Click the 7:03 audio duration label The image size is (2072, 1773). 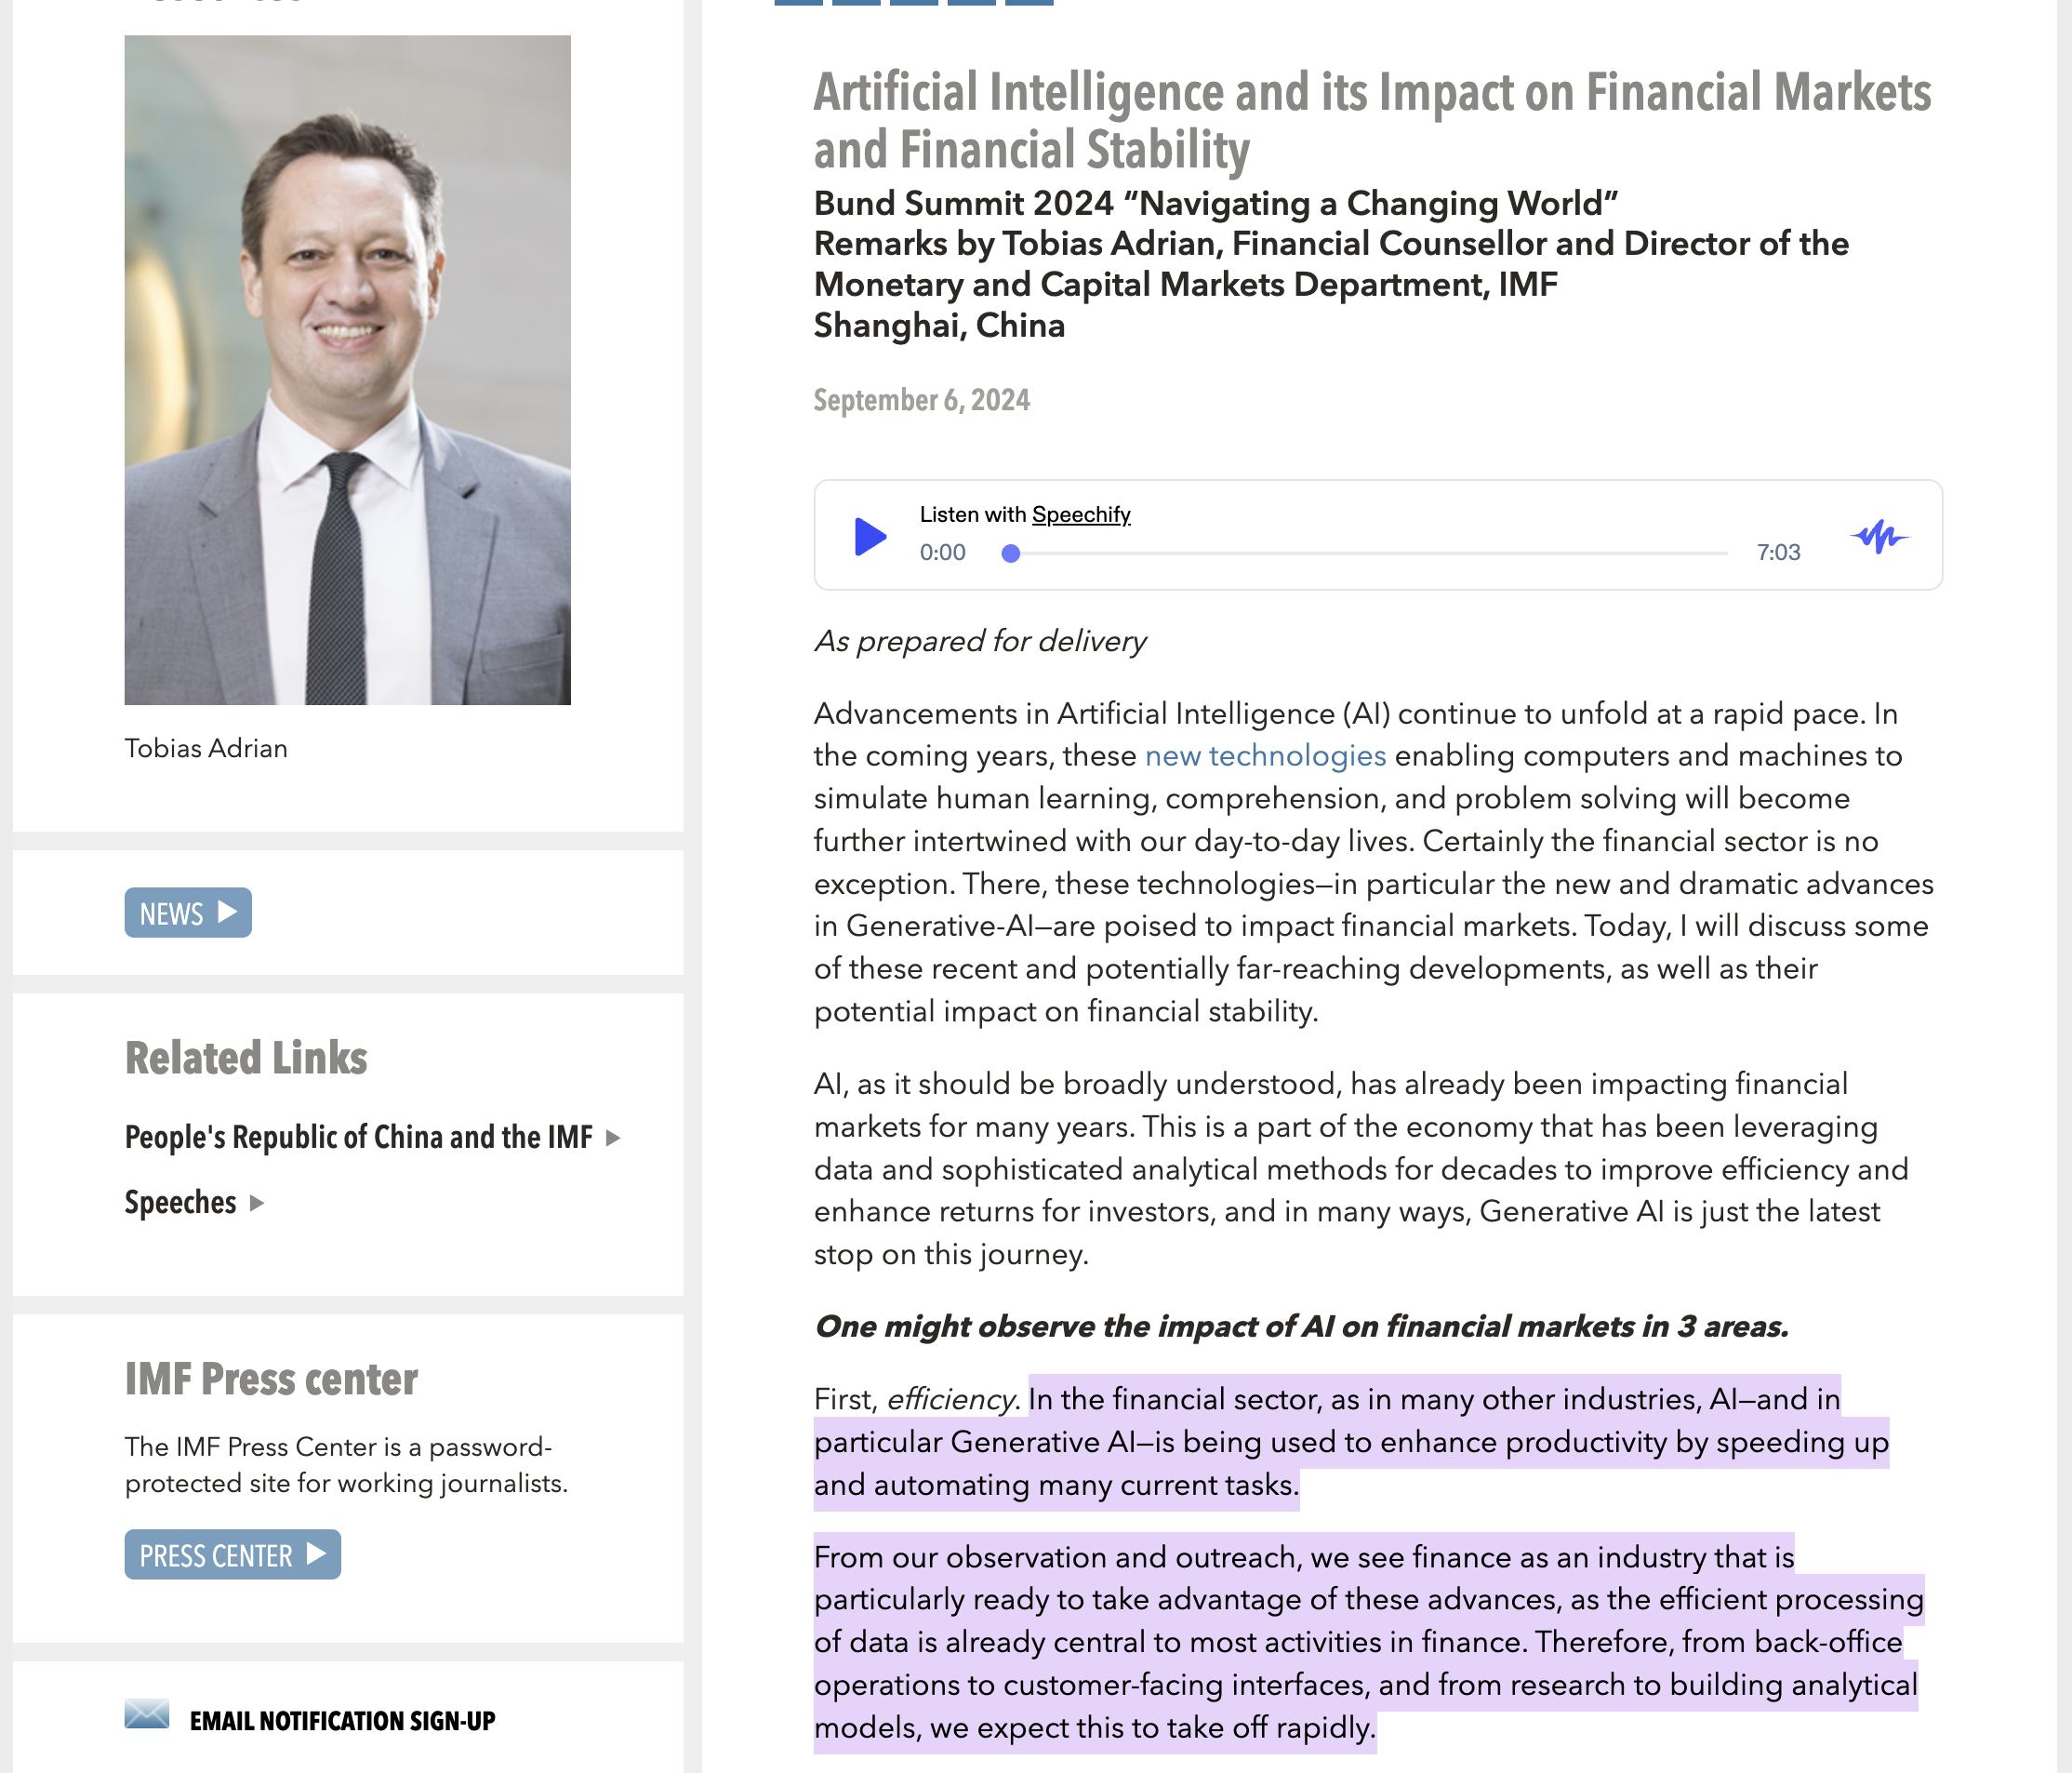(1778, 552)
